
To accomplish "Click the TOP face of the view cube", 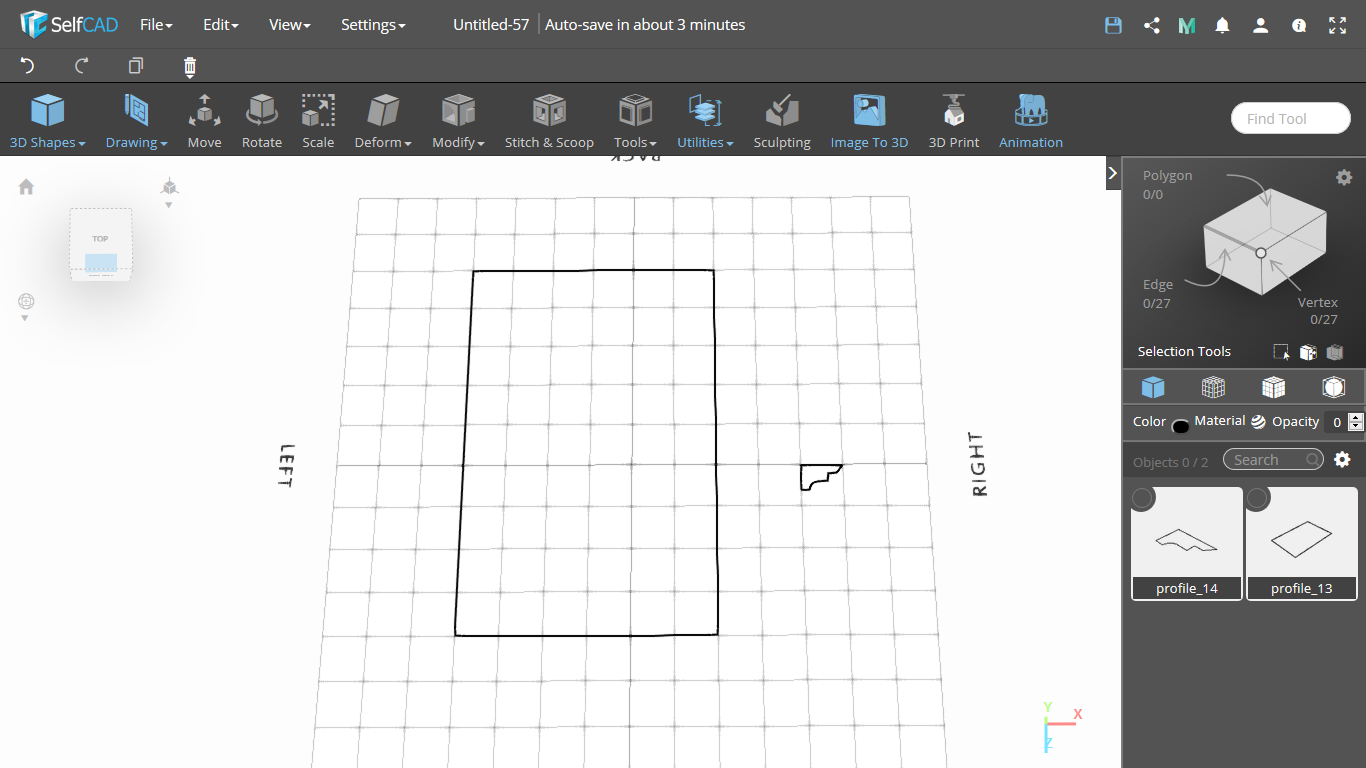I will (x=100, y=239).
